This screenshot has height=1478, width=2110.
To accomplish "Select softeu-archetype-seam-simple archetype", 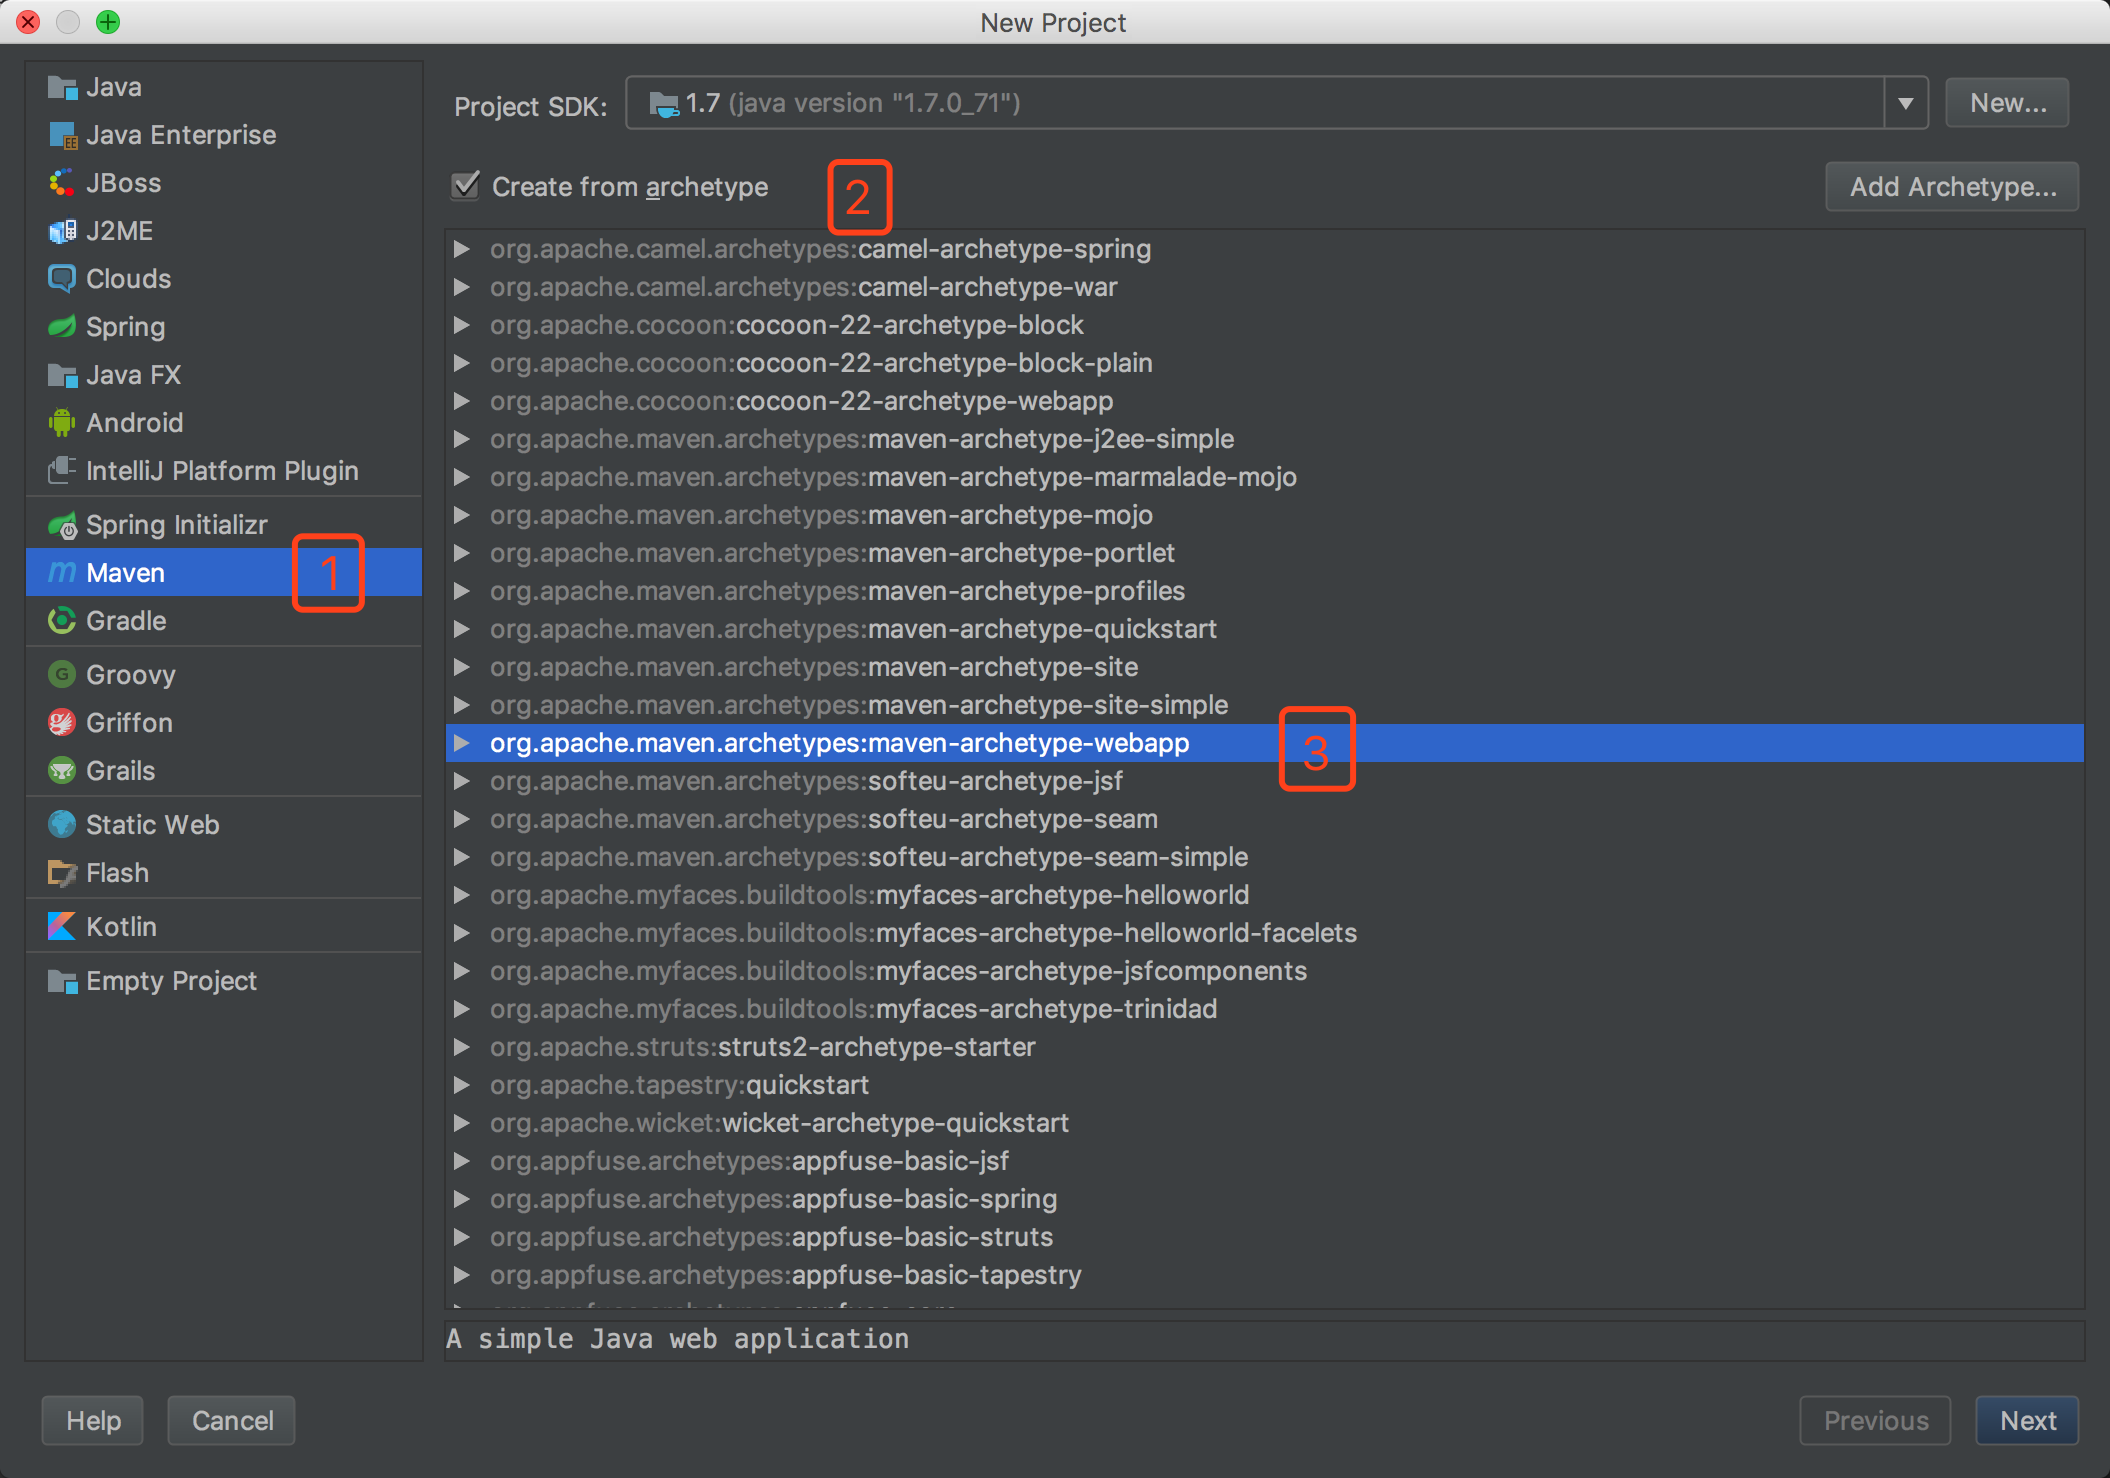I will (x=869, y=857).
